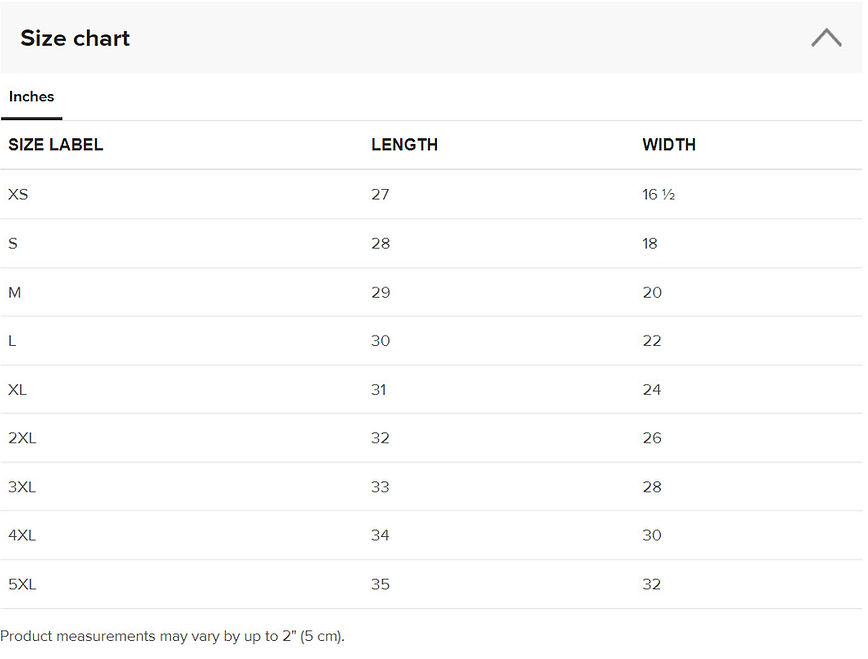Click the product measurements disclaimer text
This screenshot has height=659, width=868.
click(x=172, y=636)
